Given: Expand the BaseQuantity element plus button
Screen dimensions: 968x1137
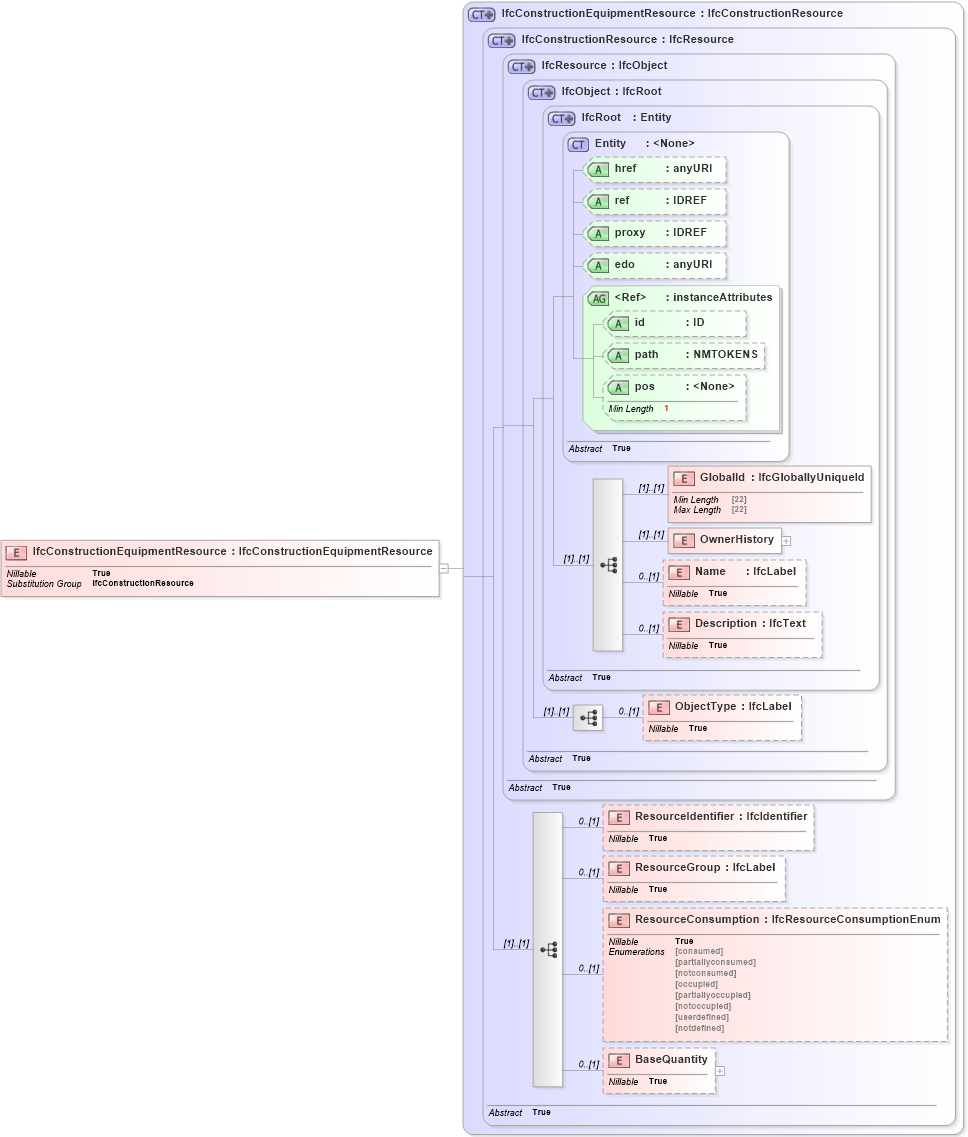Looking at the screenshot, I should click(718, 1070).
